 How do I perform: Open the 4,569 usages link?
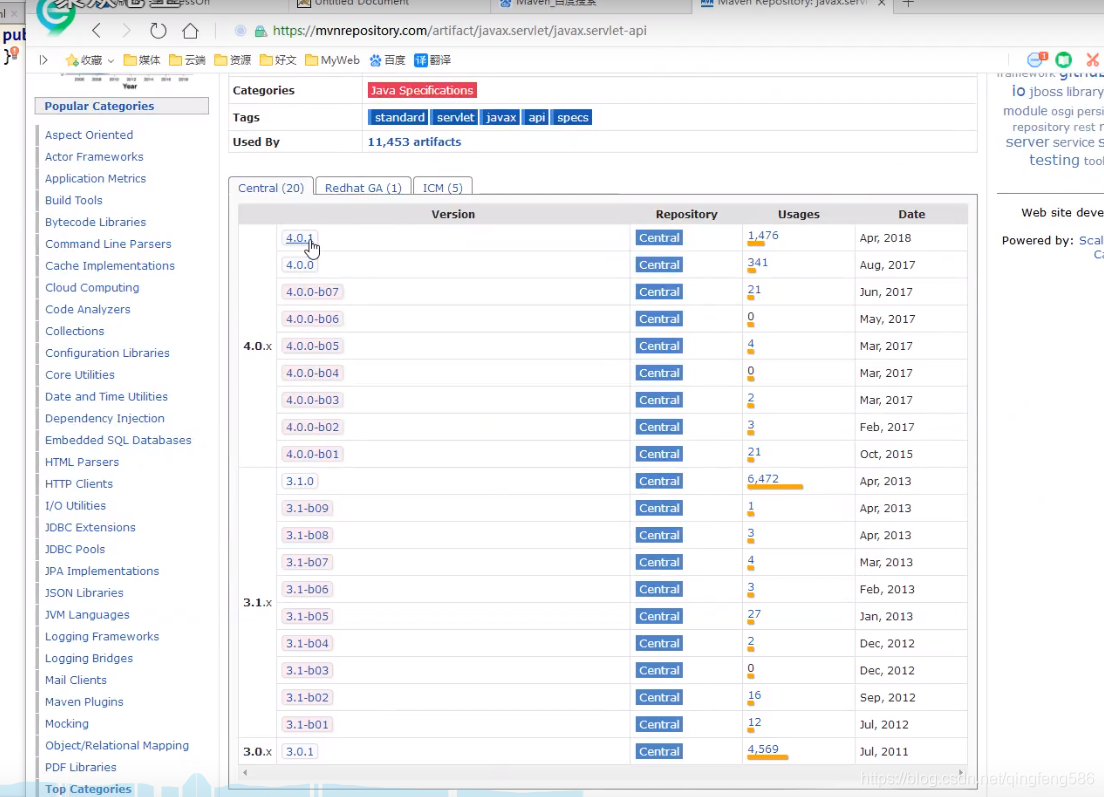[x=763, y=749]
